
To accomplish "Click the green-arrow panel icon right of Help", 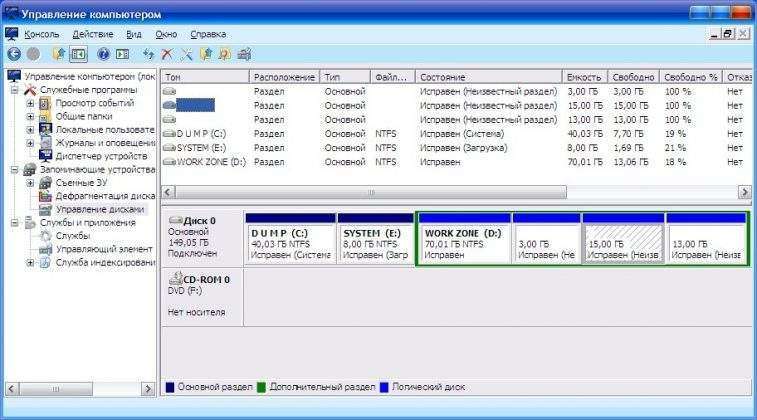I will [x=123, y=54].
